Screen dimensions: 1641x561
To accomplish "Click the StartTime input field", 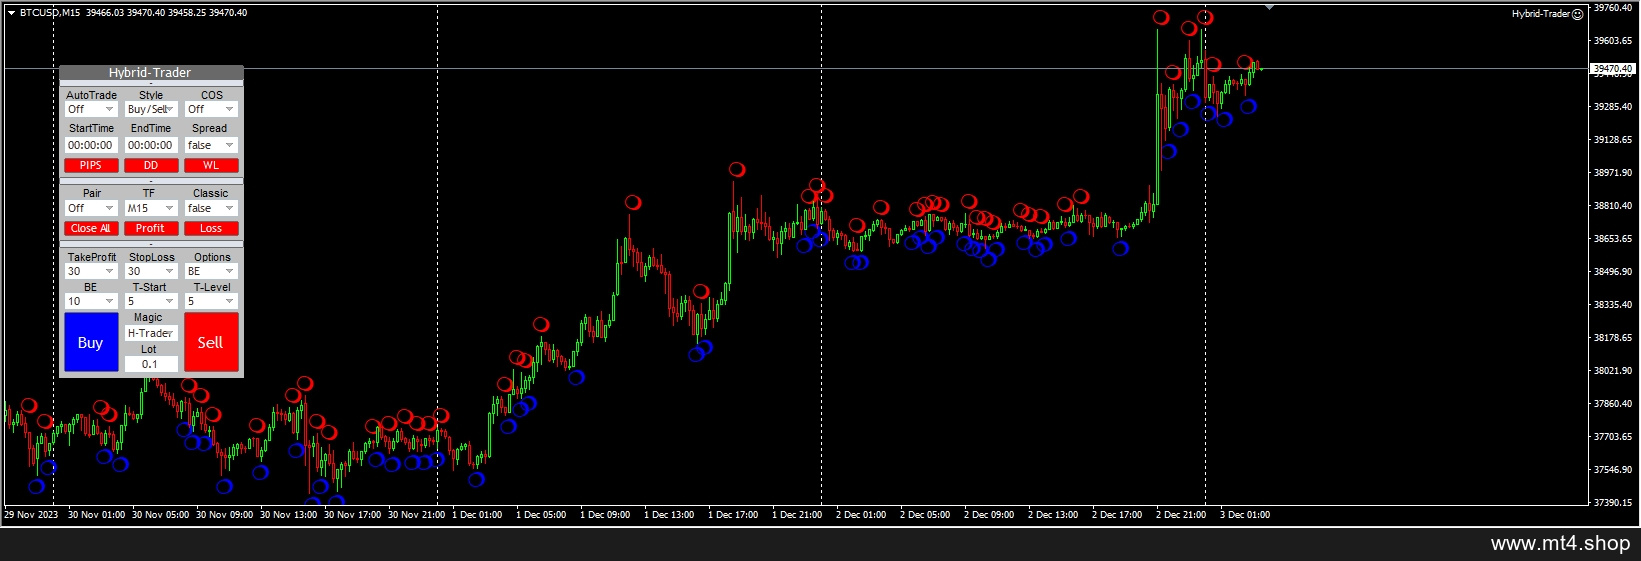I will coord(91,145).
